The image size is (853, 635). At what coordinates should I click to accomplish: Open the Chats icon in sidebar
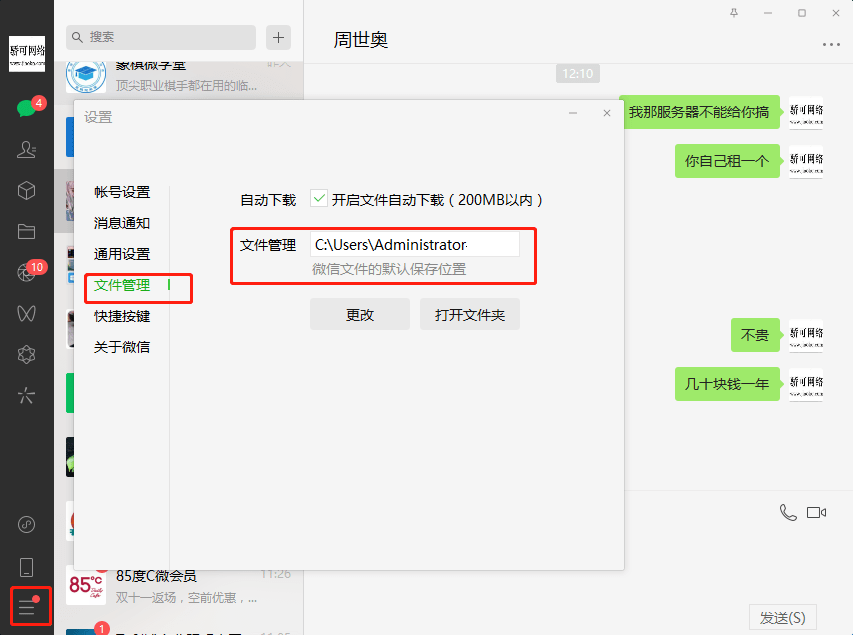pyautogui.click(x=26, y=109)
